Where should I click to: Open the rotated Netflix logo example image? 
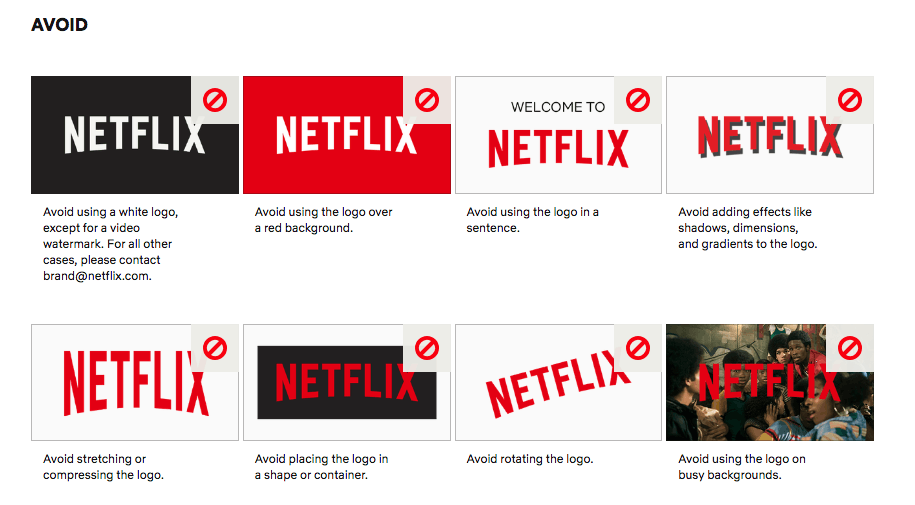(558, 382)
